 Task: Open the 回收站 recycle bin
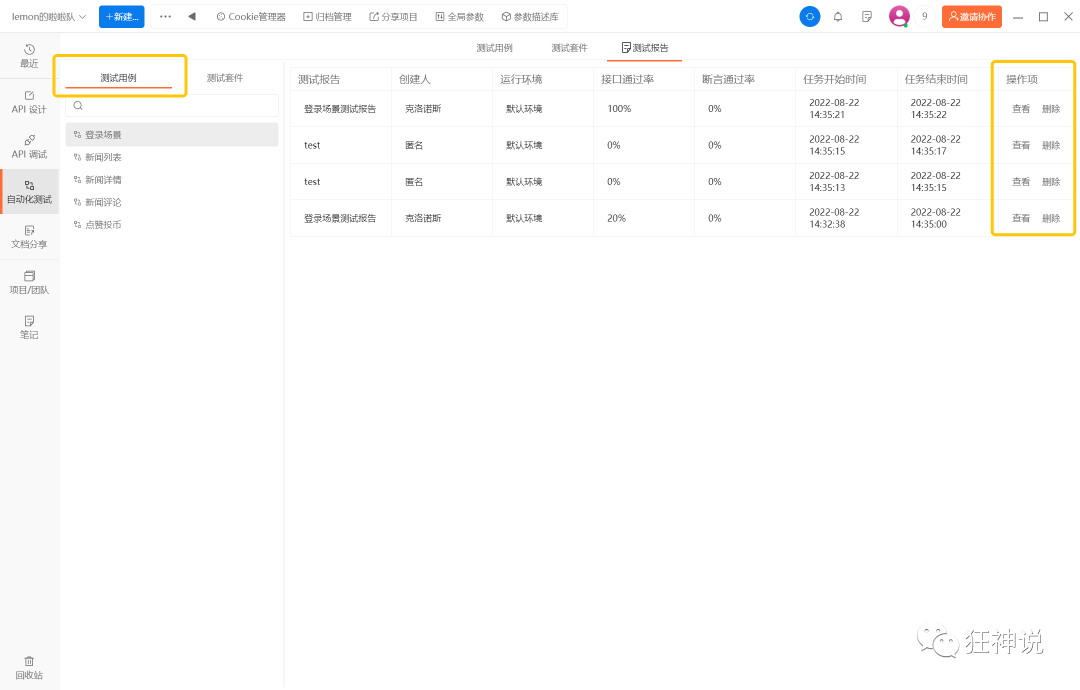29,668
